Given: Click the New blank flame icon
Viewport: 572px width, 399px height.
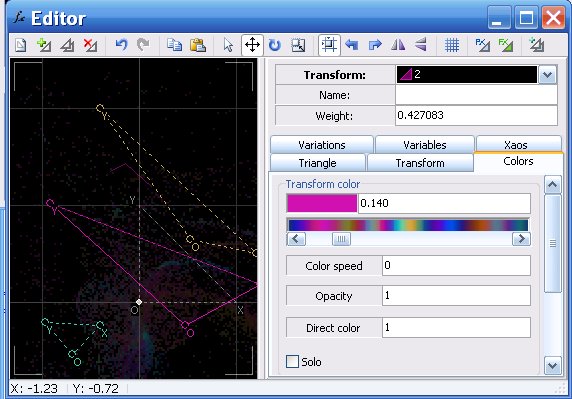Looking at the screenshot, I should click(21, 45).
